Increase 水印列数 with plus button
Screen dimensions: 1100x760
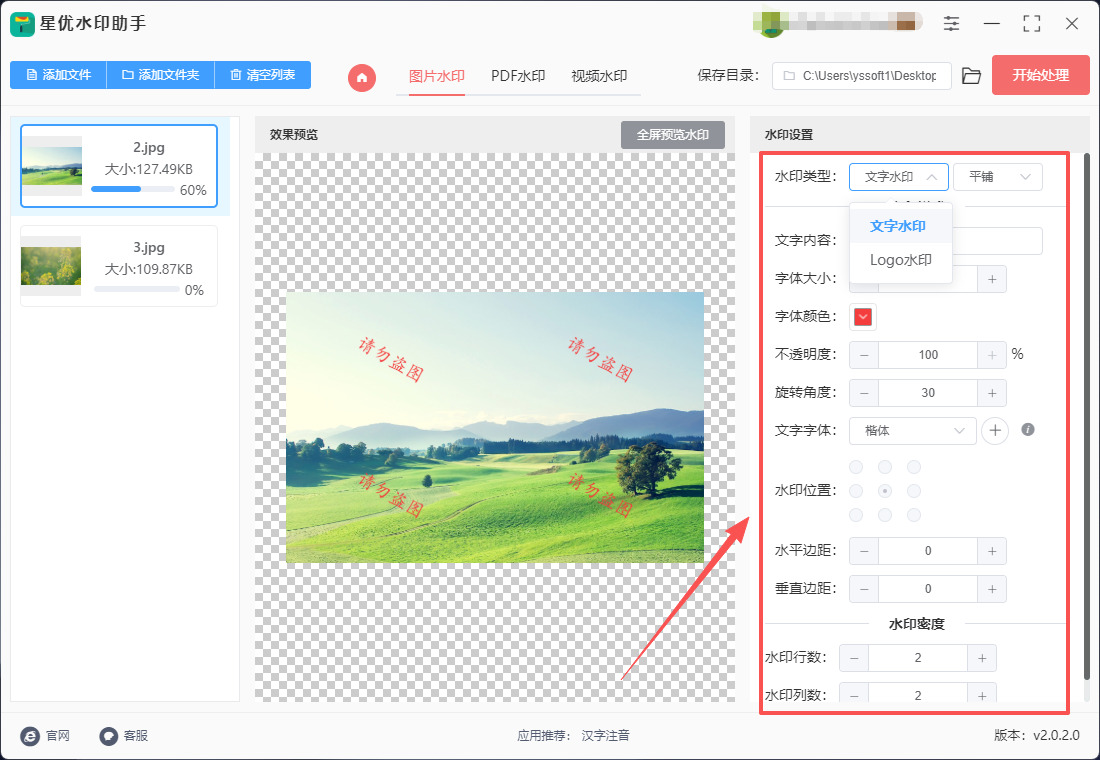coord(982,695)
